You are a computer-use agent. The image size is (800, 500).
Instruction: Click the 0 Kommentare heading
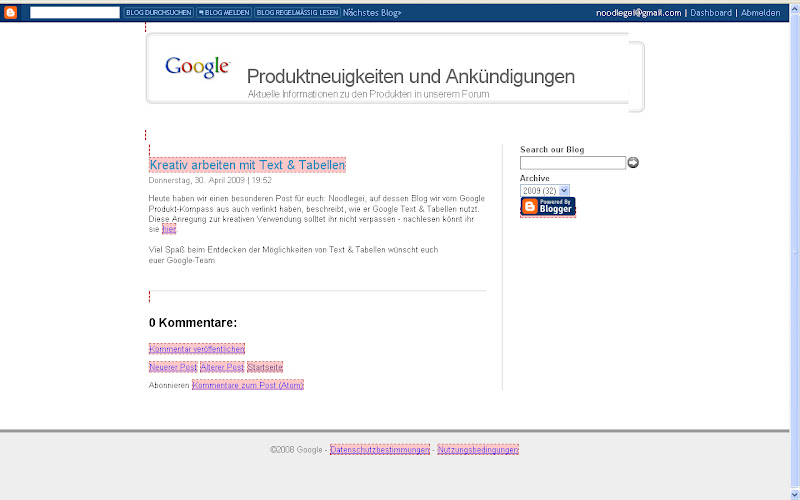click(x=193, y=322)
